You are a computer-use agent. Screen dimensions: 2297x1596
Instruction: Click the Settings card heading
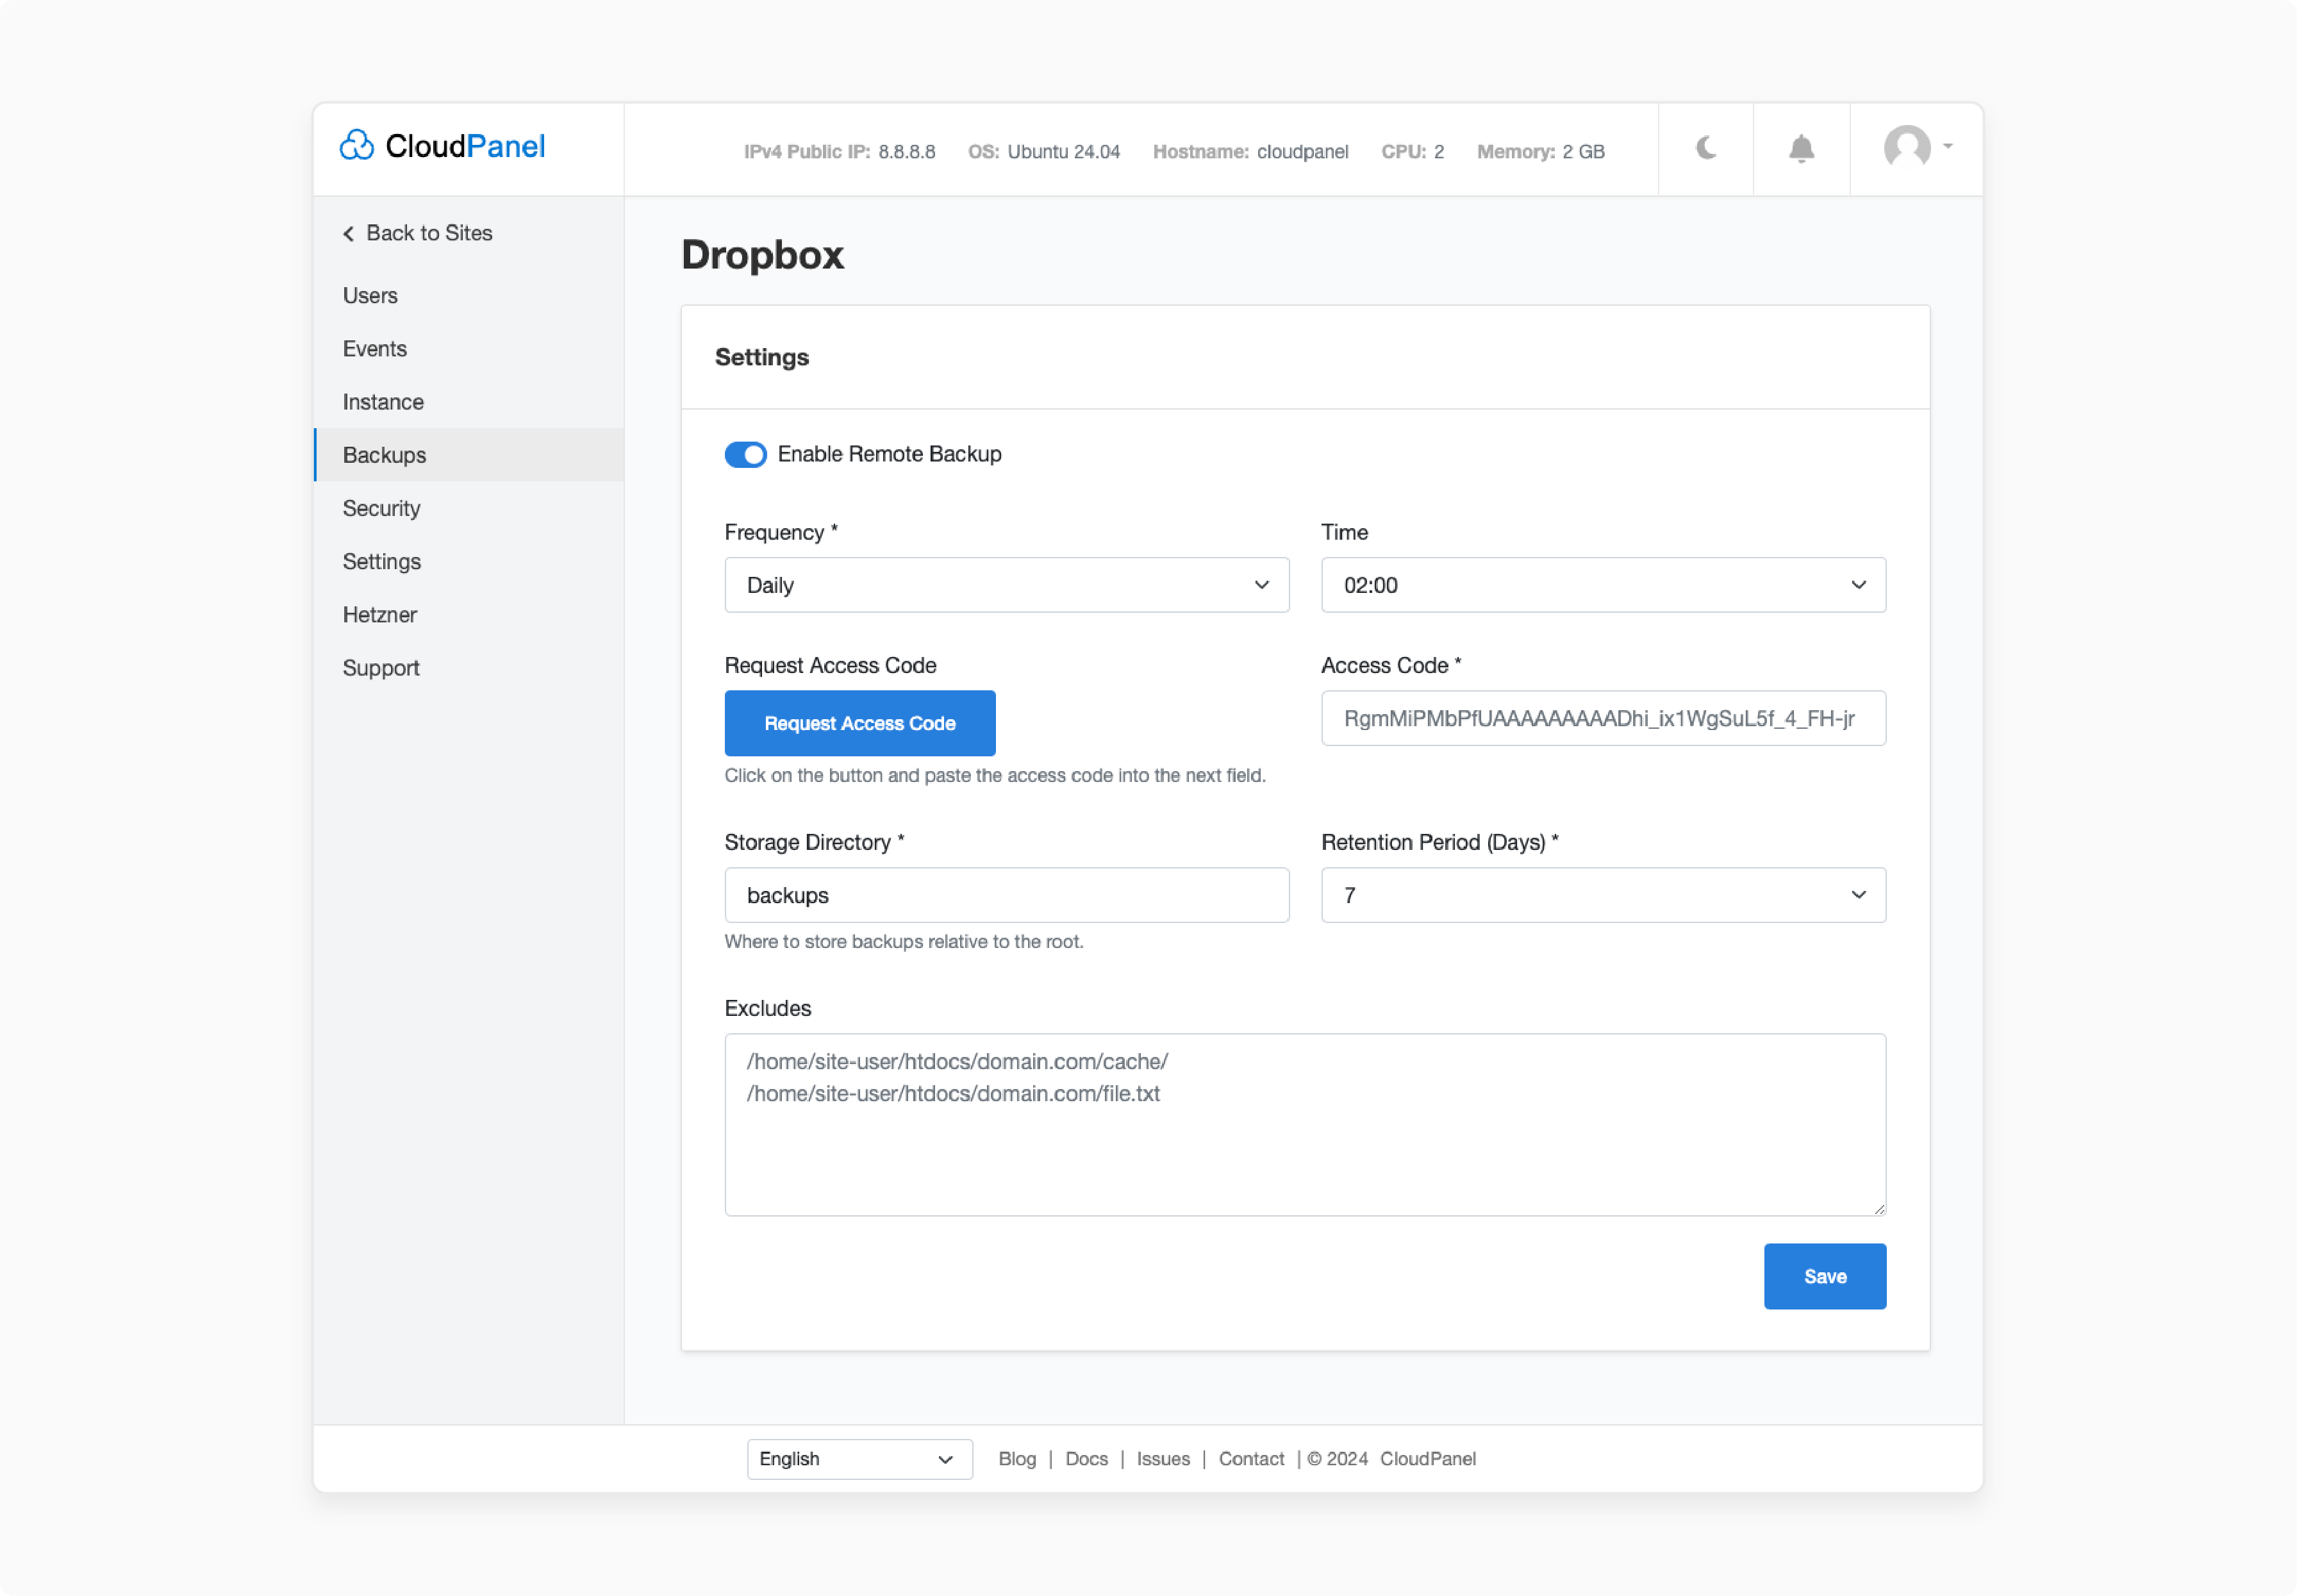761,358
